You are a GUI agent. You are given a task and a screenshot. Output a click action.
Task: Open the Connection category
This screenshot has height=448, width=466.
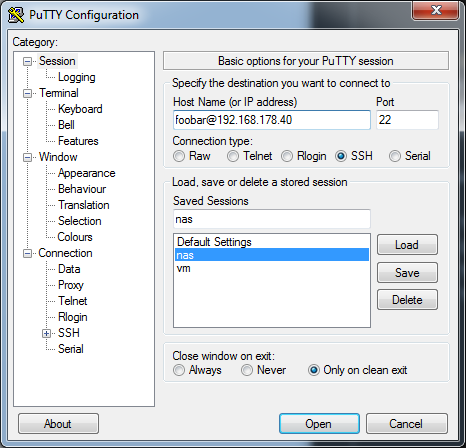click(x=65, y=253)
